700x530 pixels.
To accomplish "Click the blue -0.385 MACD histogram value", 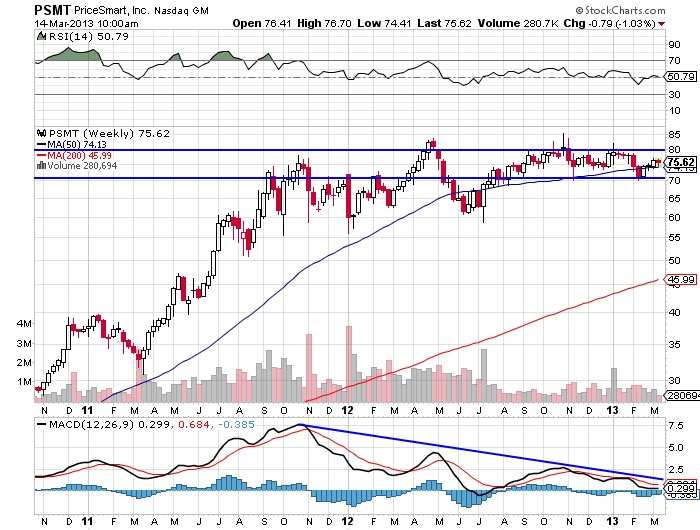I will (x=237, y=424).
